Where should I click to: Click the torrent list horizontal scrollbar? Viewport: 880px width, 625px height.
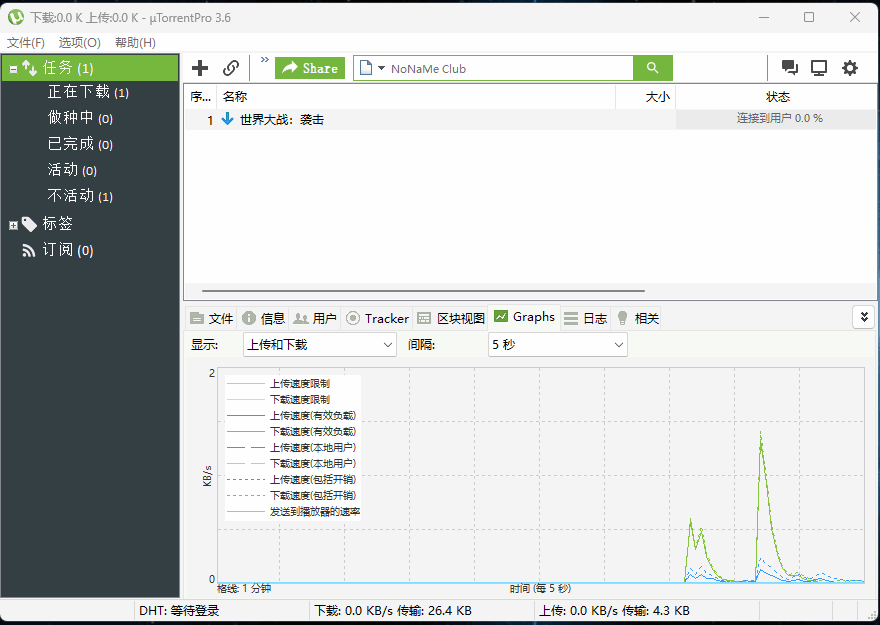click(x=423, y=291)
